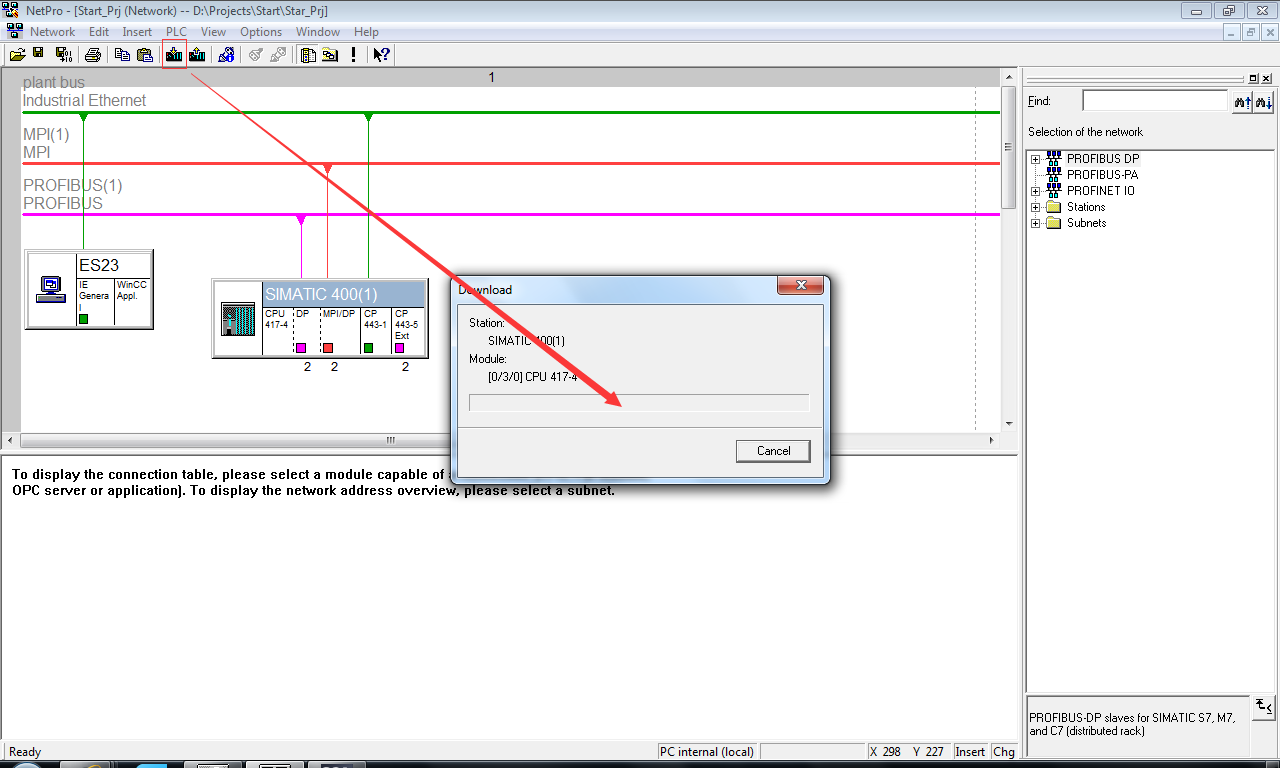Image resolution: width=1280 pixels, height=768 pixels.
Task: Open the Help menu
Action: pyautogui.click(x=366, y=32)
